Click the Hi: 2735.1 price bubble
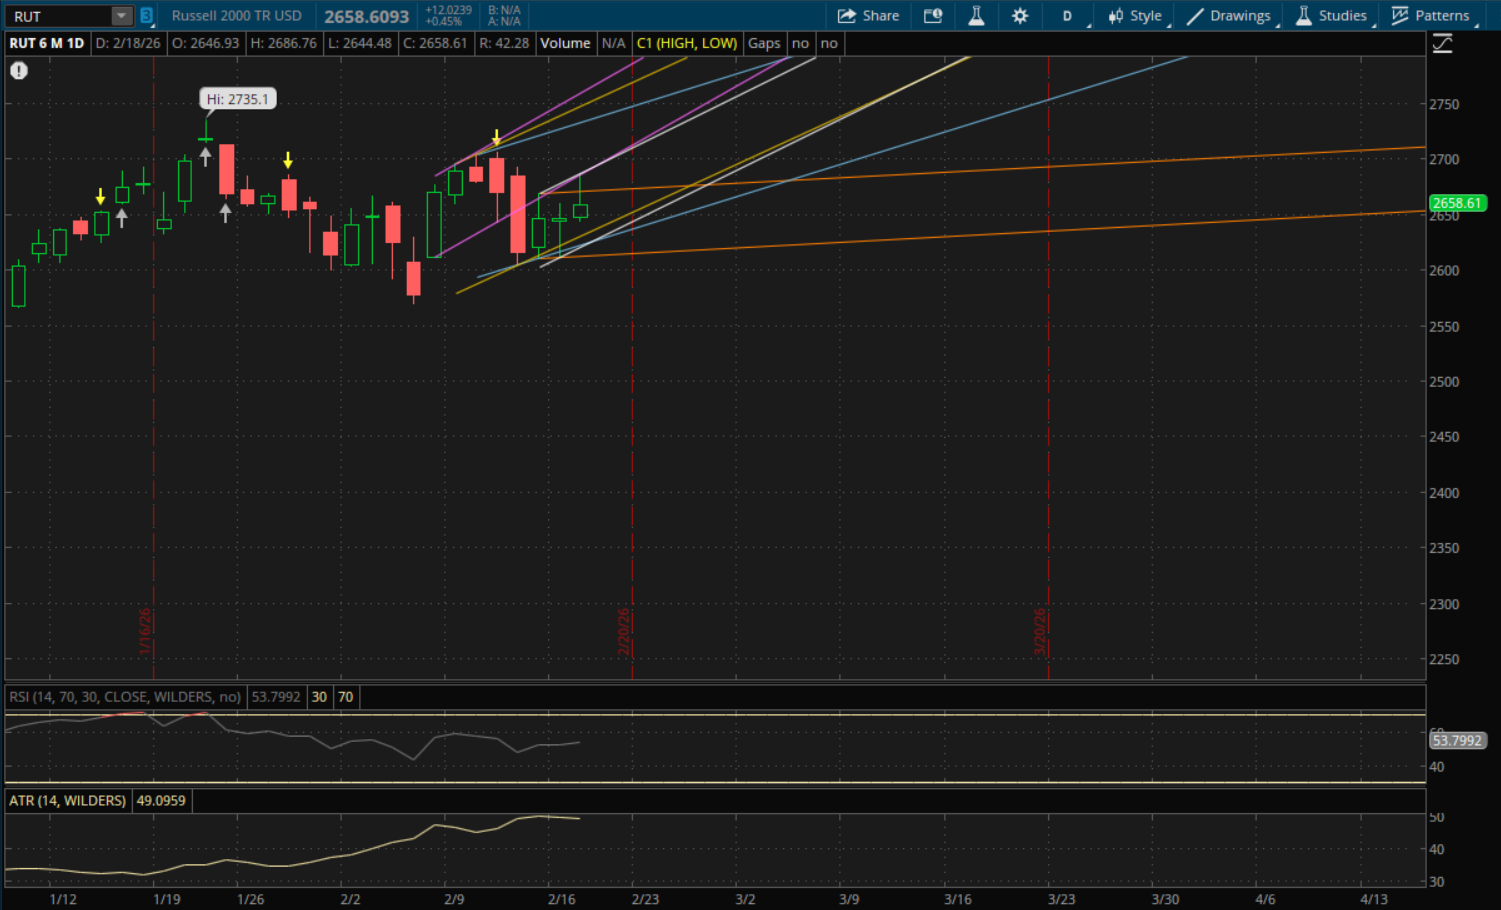Screen dimensions: 1501x910 tap(237, 99)
